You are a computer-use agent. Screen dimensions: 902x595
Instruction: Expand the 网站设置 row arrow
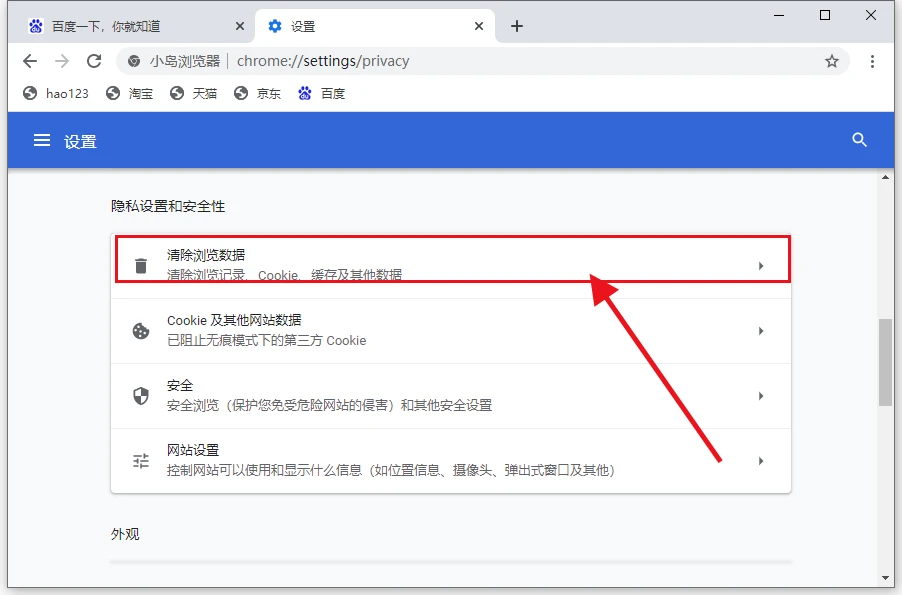pos(760,461)
